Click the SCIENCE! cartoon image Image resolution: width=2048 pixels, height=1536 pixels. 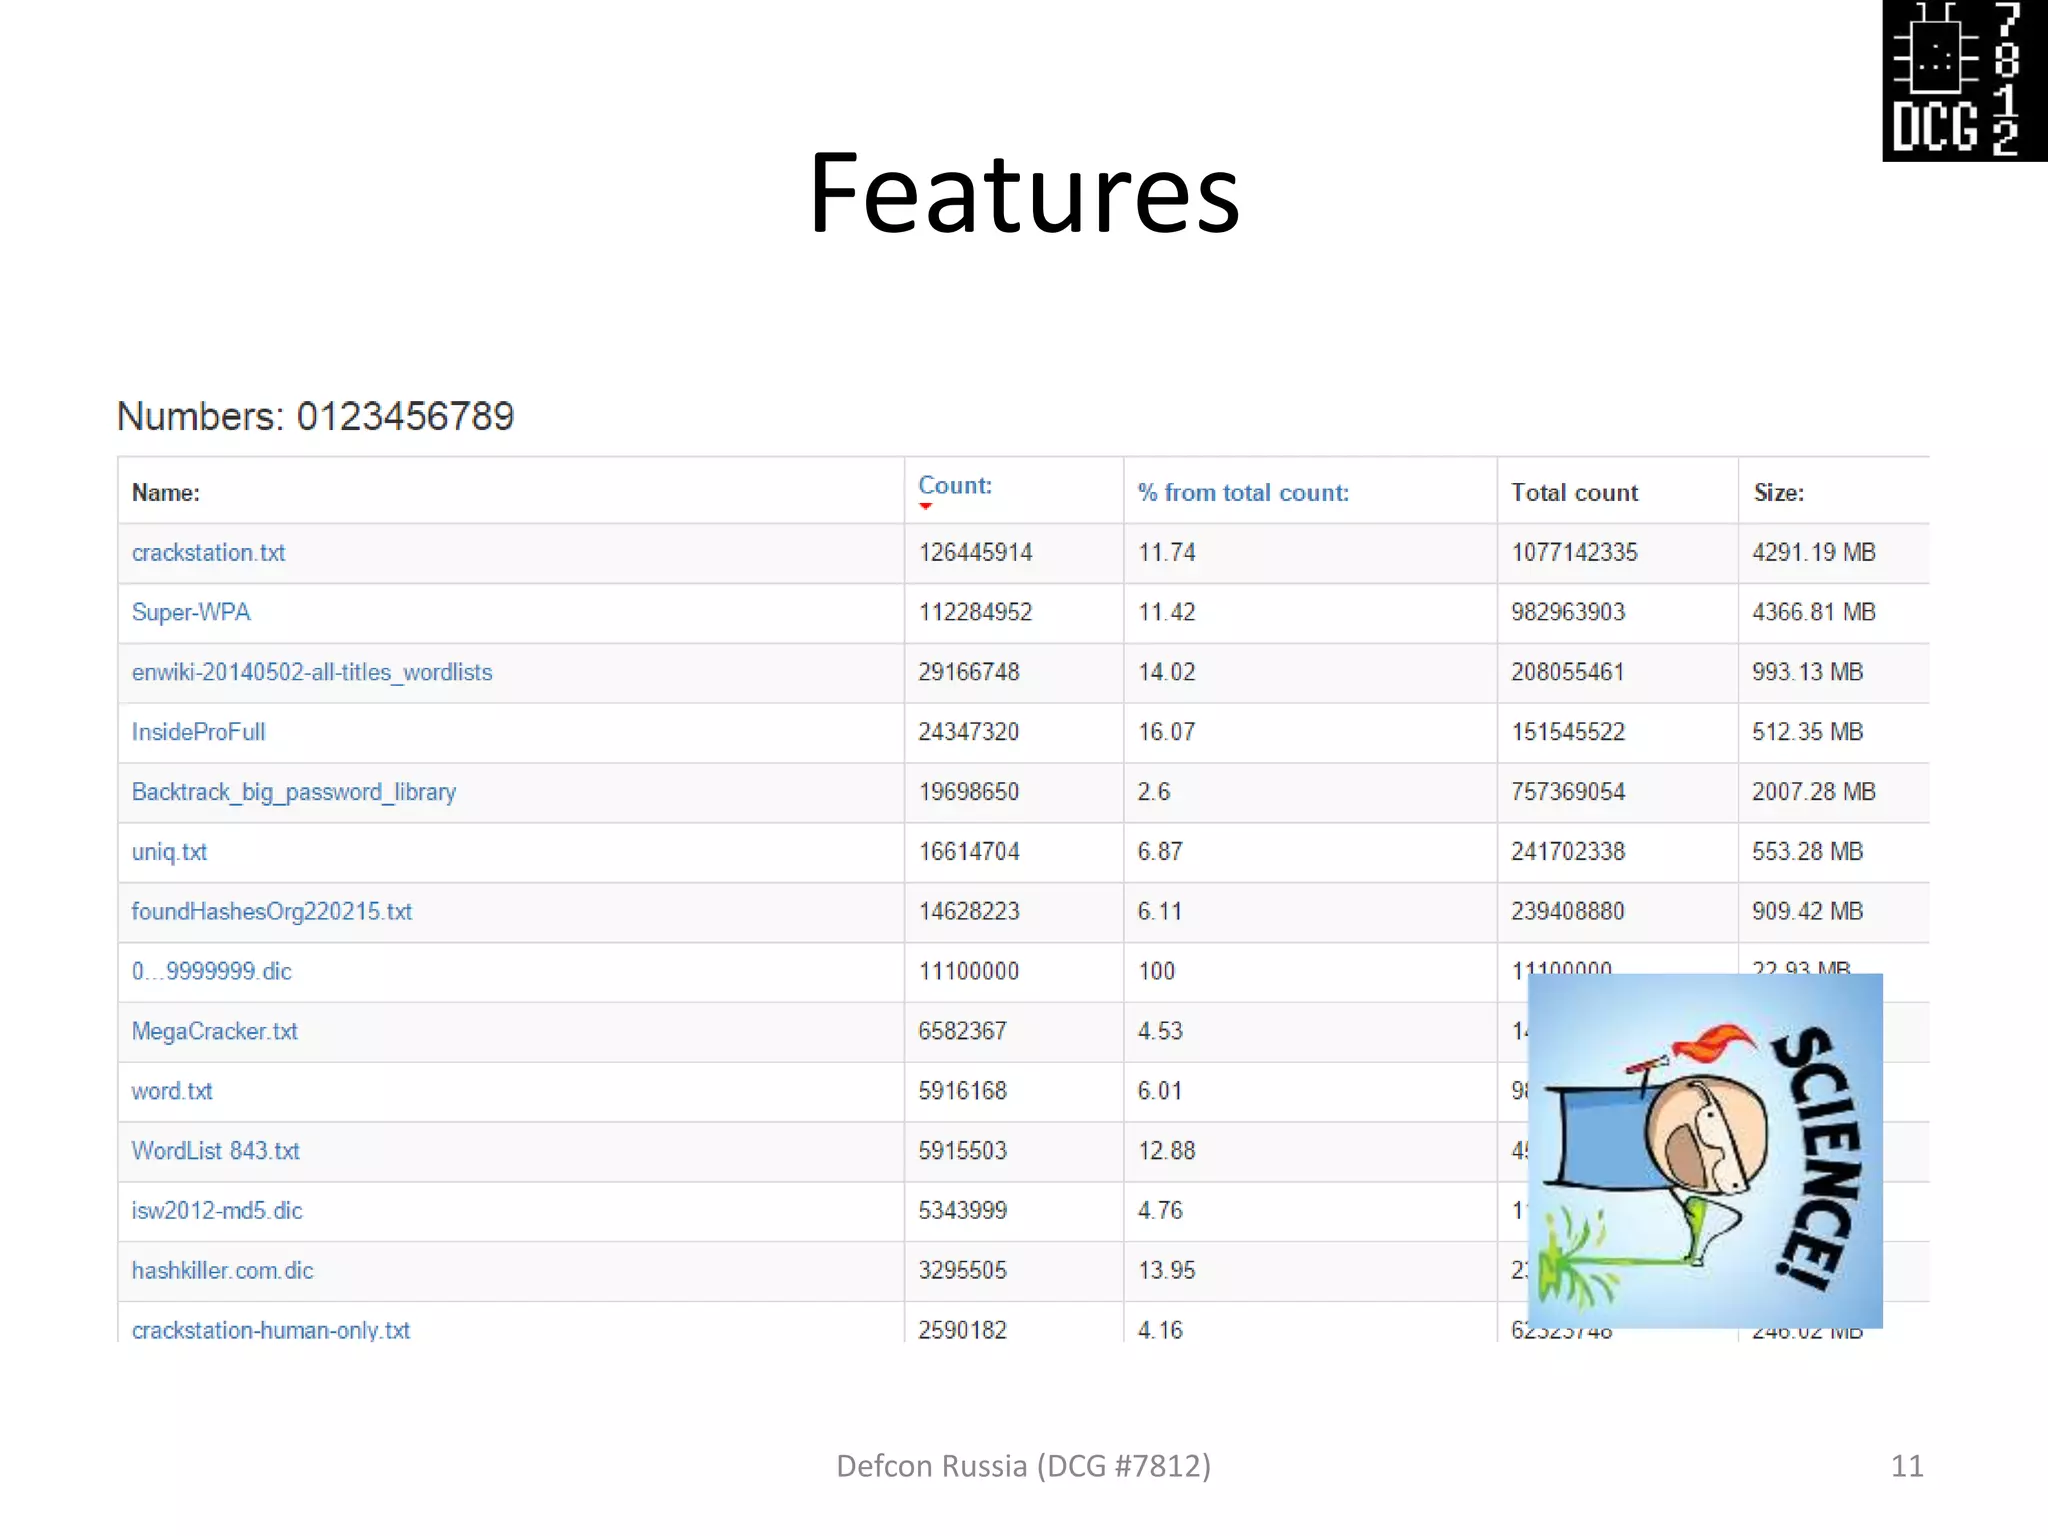coord(1704,1150)
